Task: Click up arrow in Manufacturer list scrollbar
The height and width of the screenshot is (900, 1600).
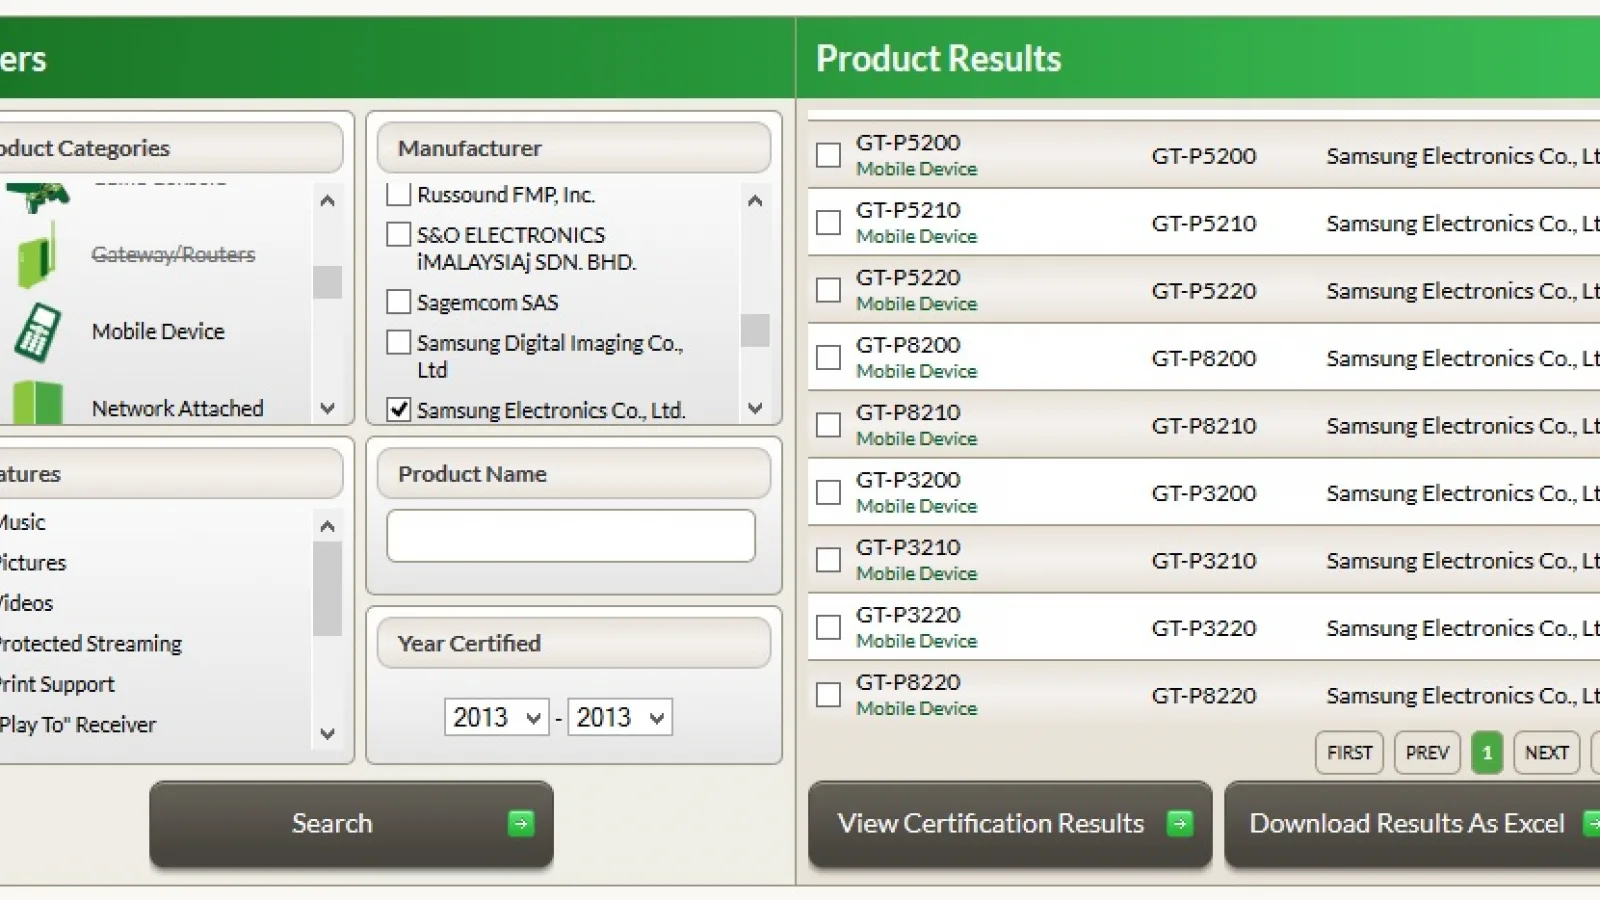Action: point(755,201)
